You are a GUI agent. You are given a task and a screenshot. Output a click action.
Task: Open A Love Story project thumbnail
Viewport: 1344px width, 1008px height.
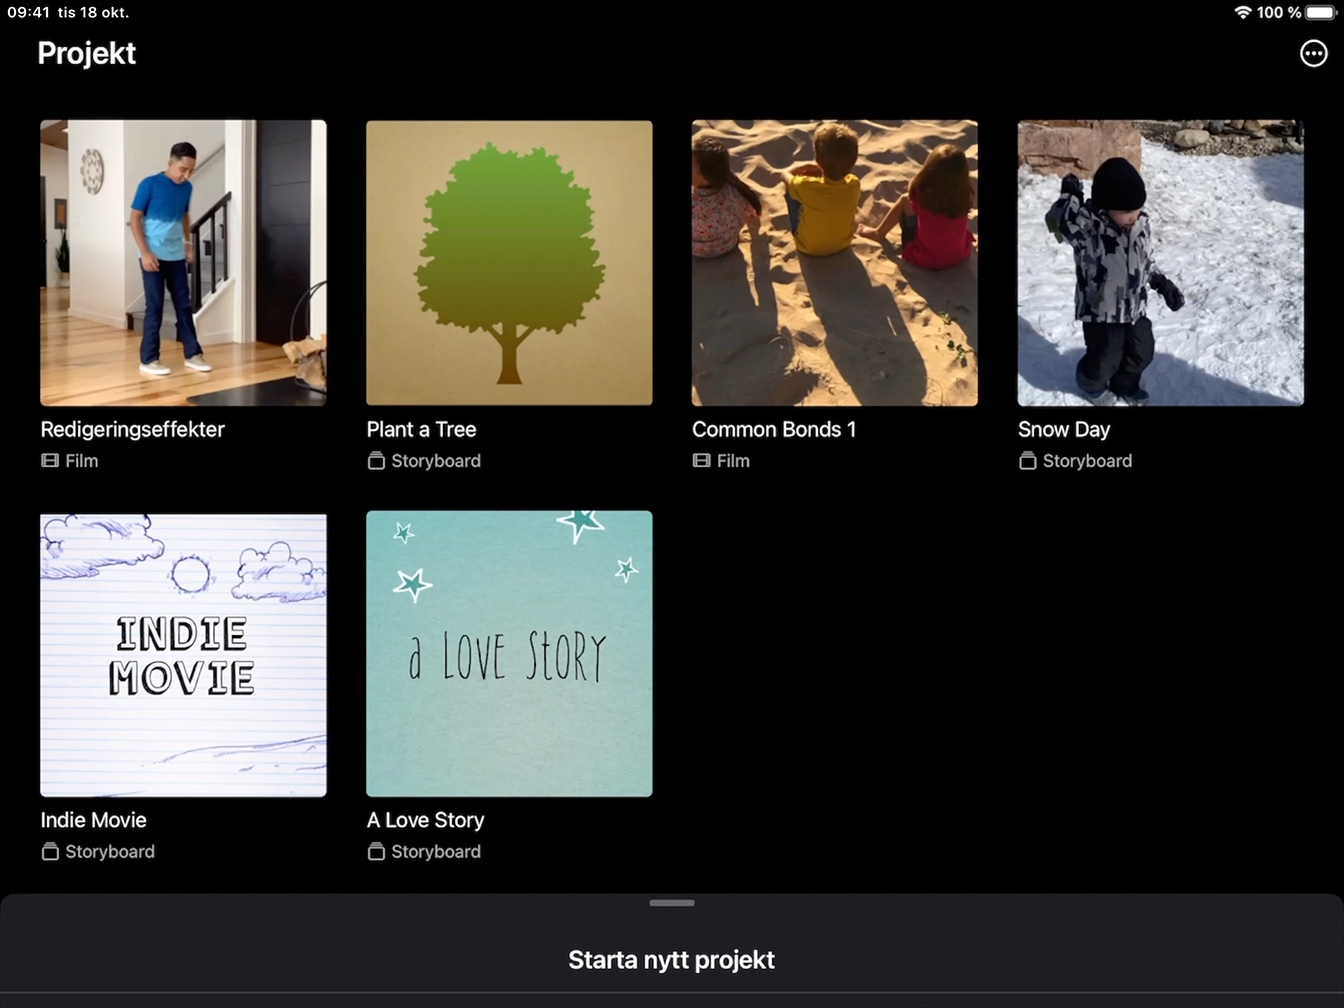coord(509,654)
